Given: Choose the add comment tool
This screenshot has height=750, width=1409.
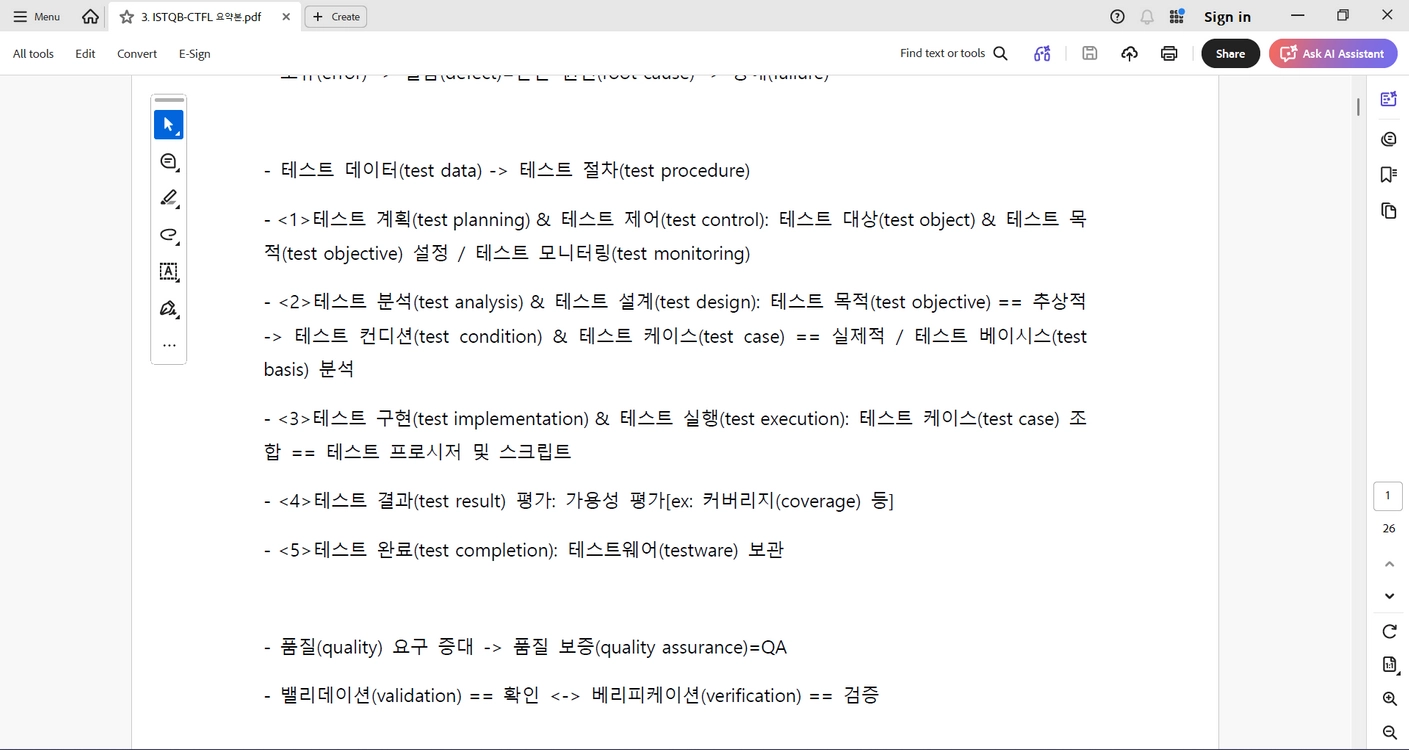Looking at the screenshot, I should tap(168, 161).
